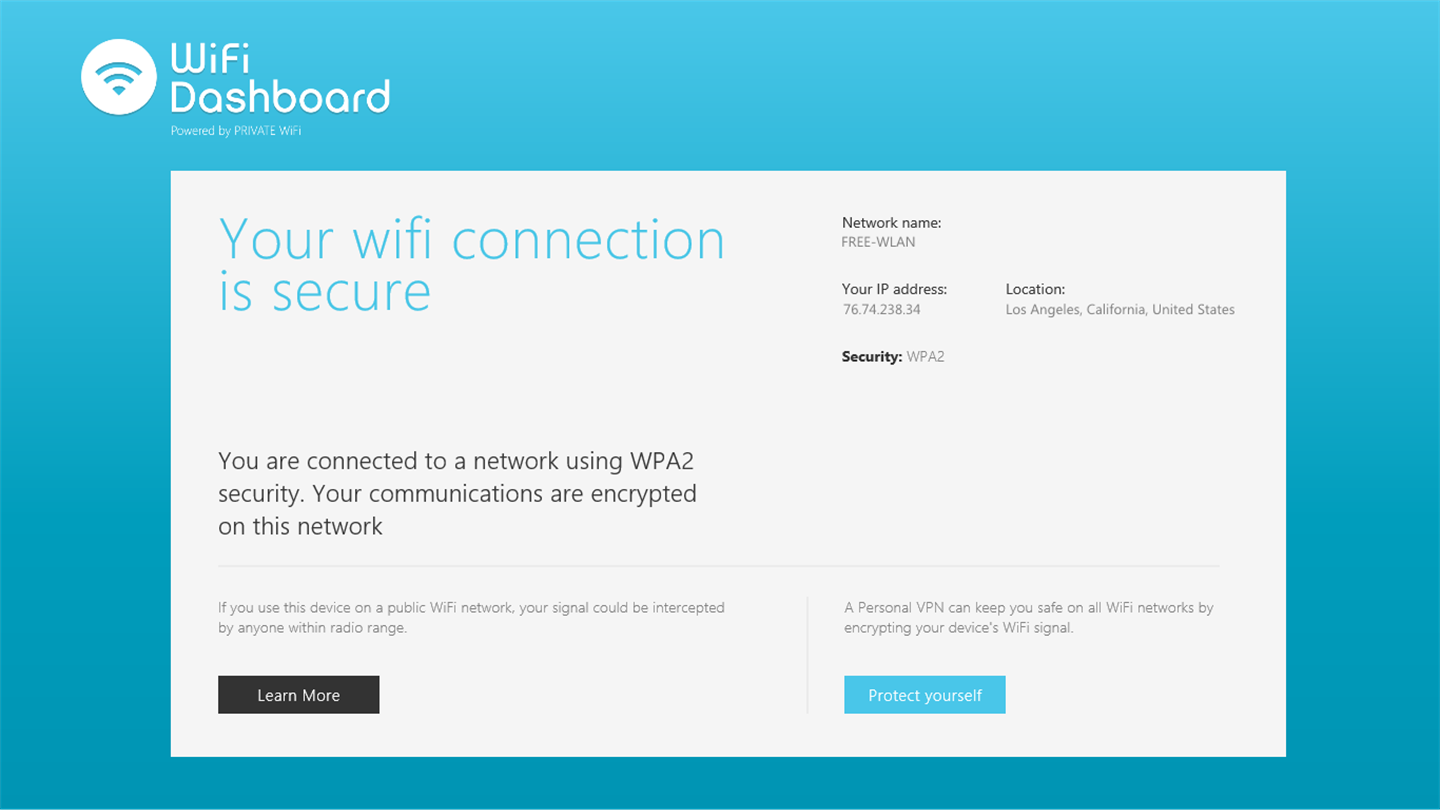This screenshot has width=1440, height=810.
Task: Click the 'Your IP address:' label
Action: [x=894, y=289]
